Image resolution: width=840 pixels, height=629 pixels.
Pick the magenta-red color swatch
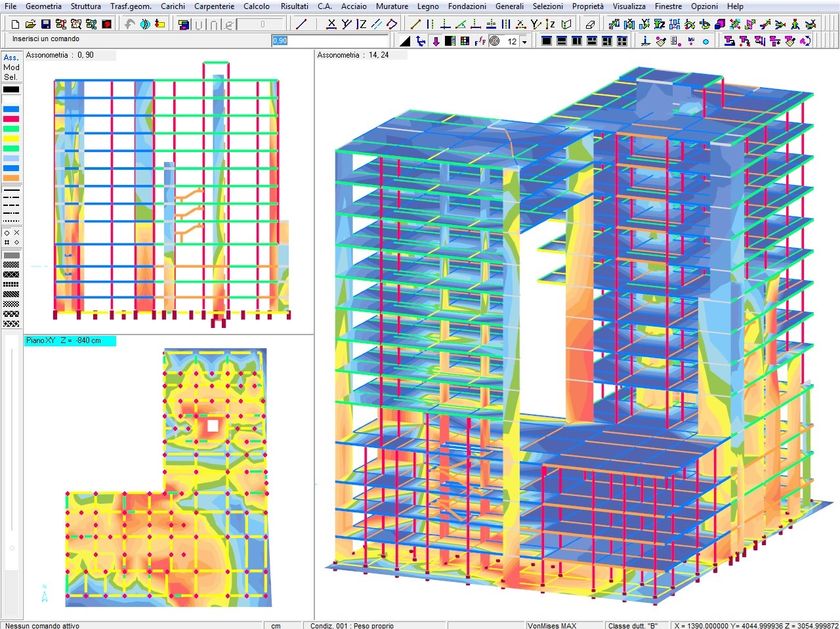(11, 119)
